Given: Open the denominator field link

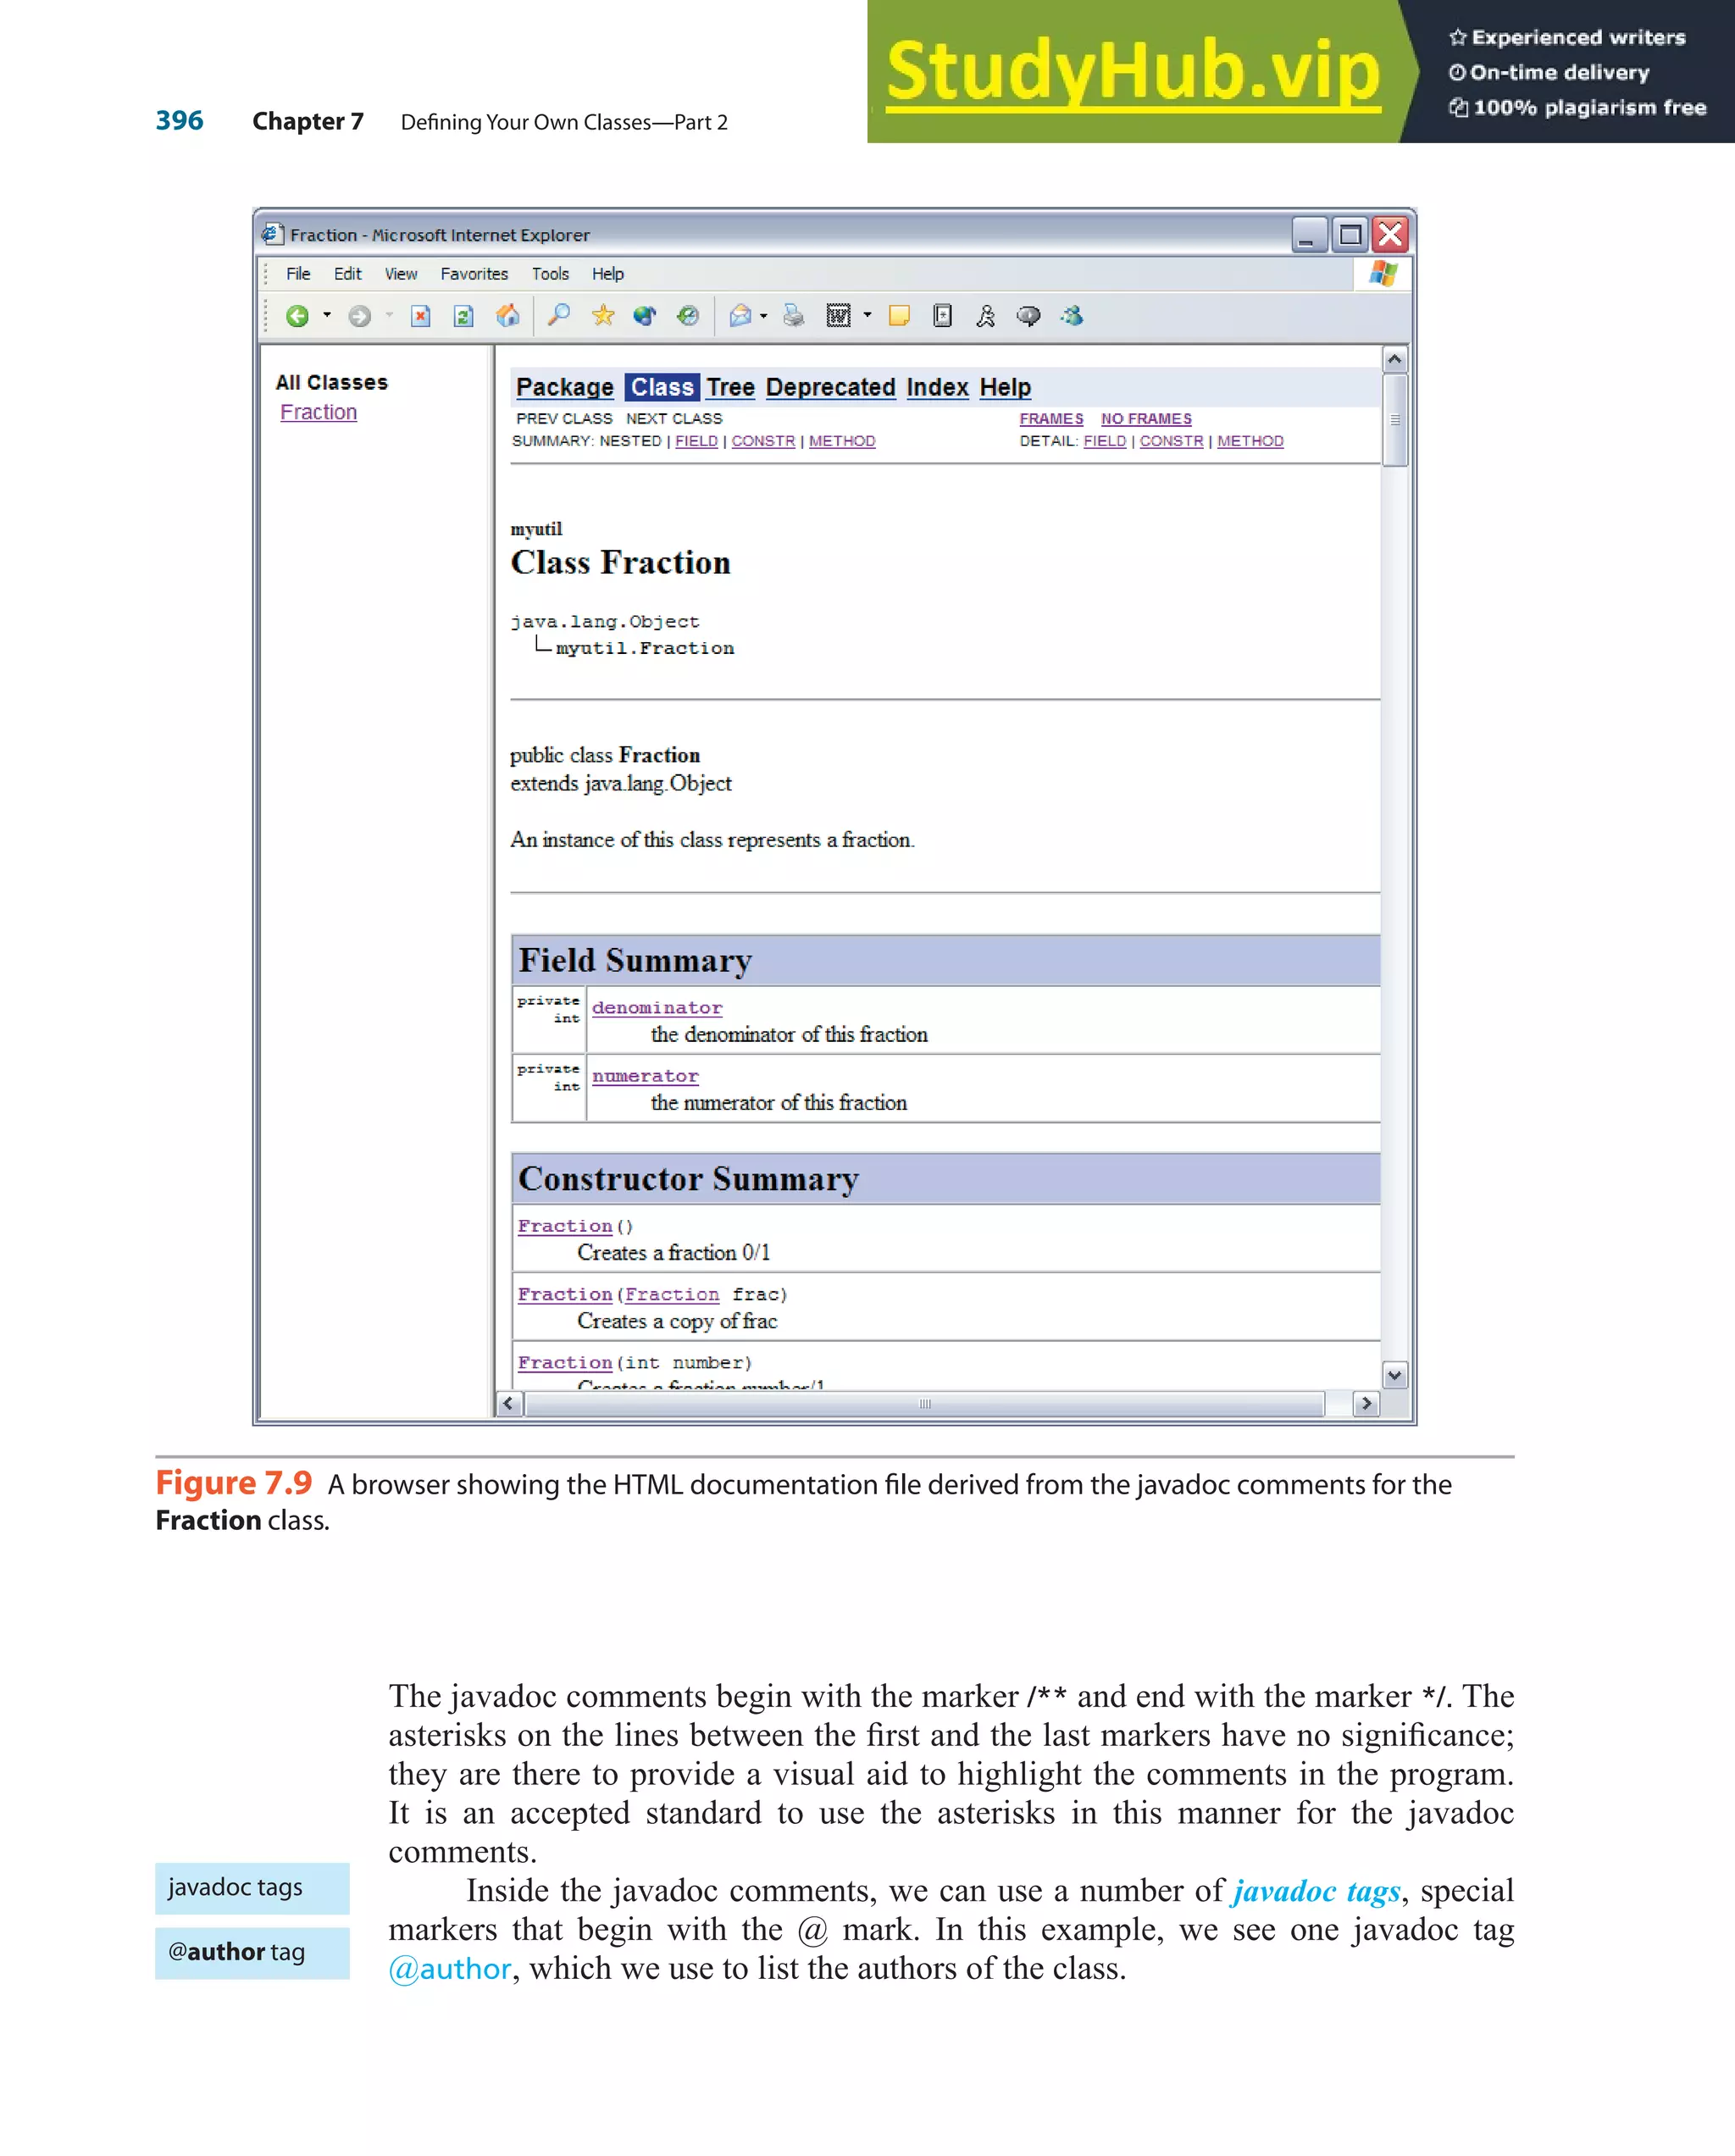Looking at the screenshot, I should point(656,1008).
